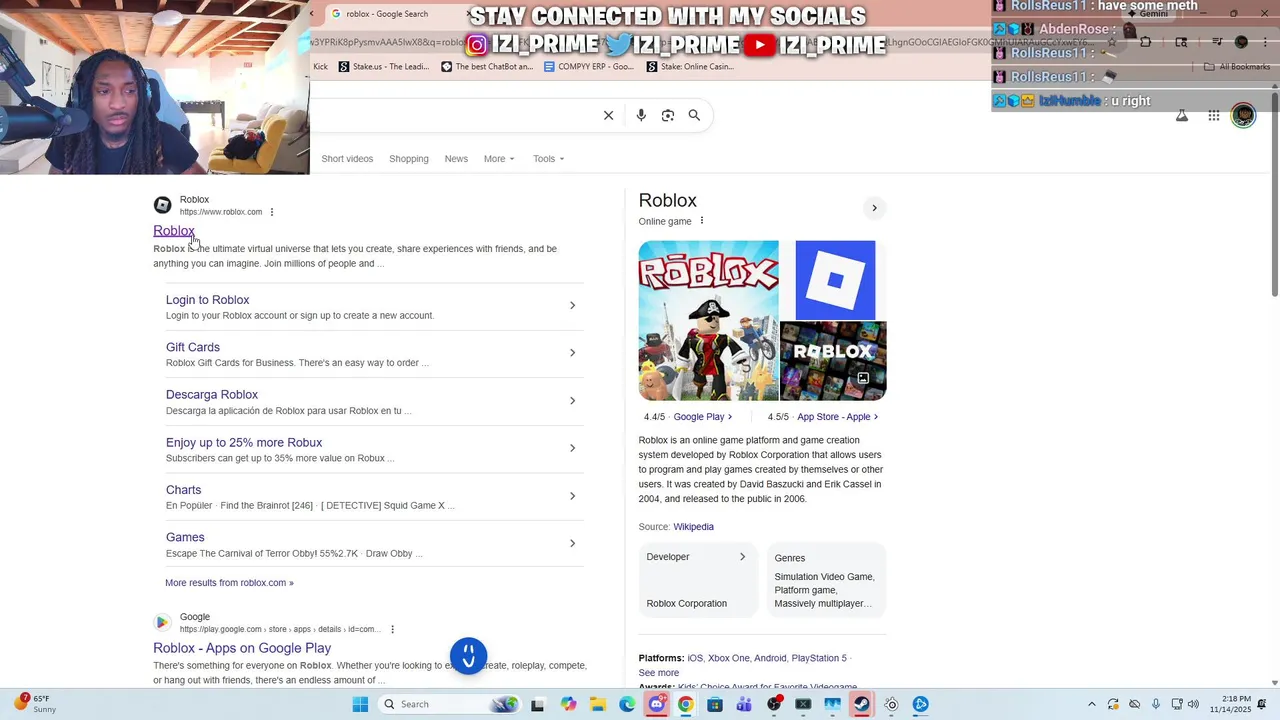Click the chevron on Login to Roblox row

coord(572,305)
